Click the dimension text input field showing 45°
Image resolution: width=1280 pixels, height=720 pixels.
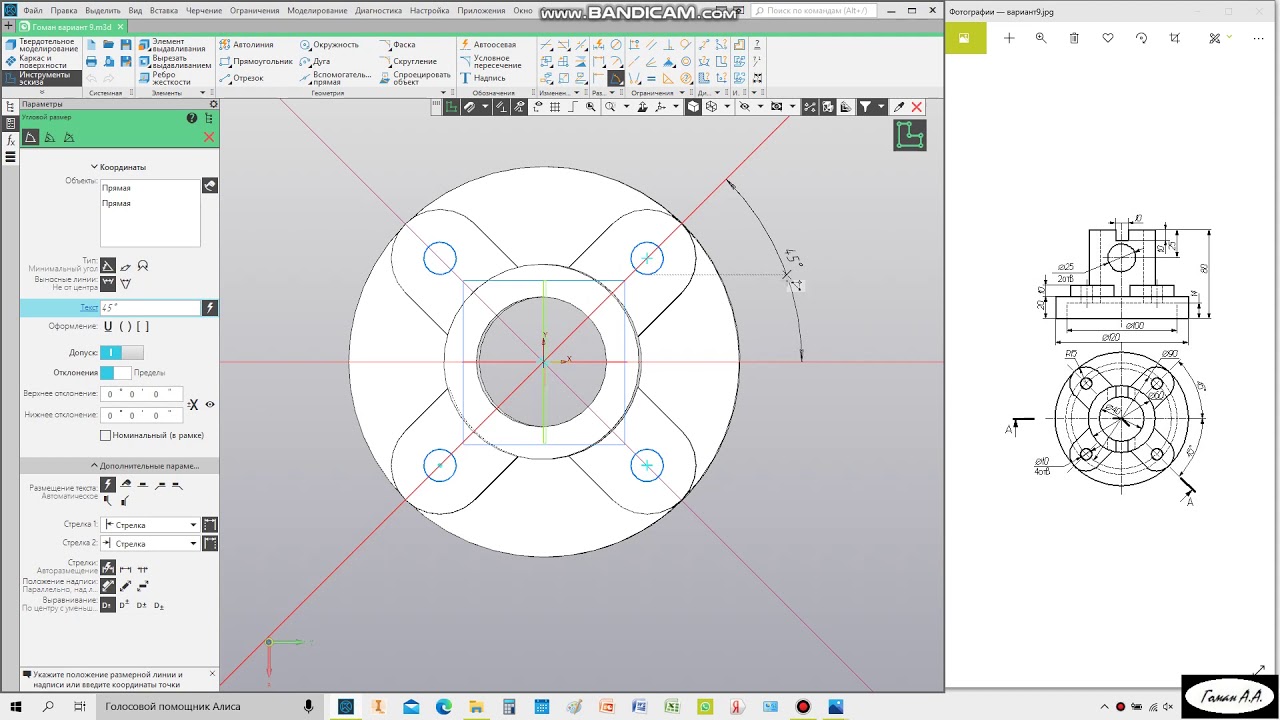click(x=150, y=308)
